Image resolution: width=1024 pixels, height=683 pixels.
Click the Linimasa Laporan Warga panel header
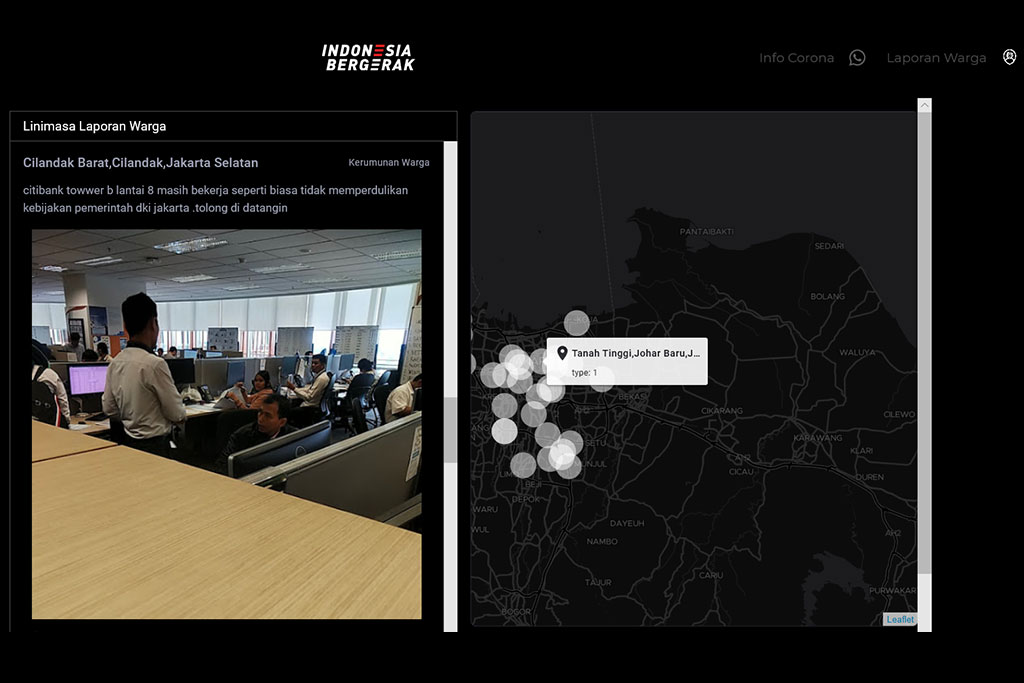point(95,126)
